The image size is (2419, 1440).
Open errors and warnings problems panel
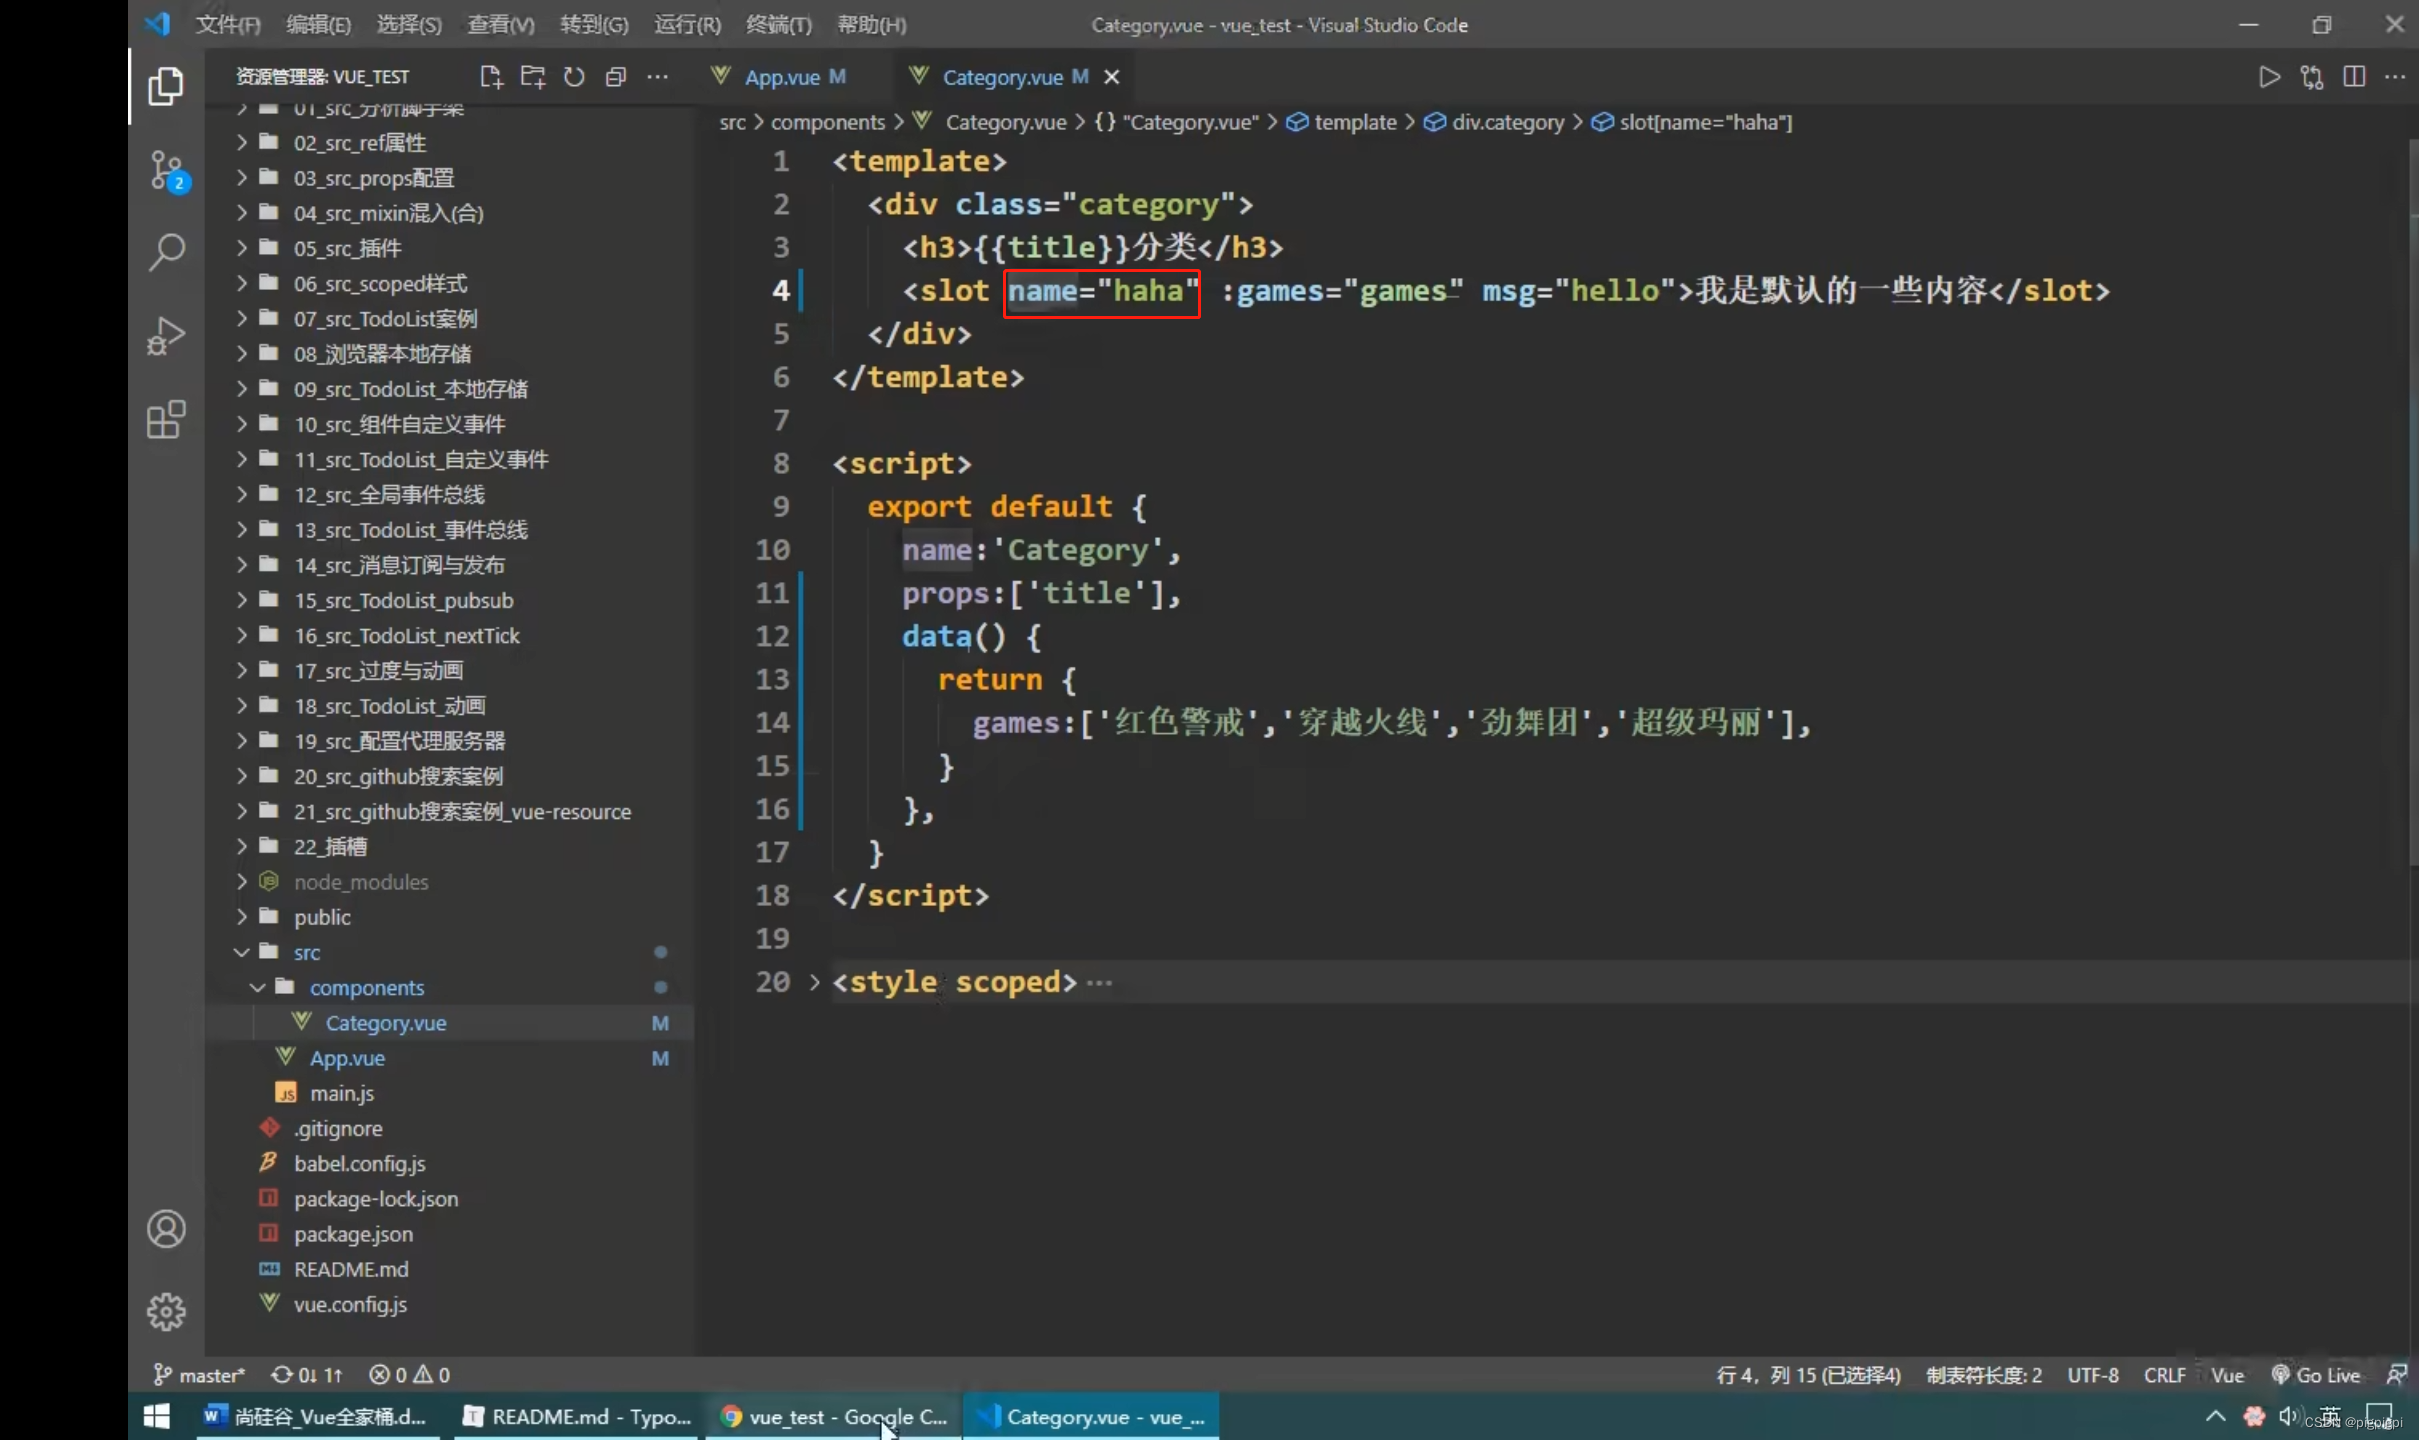[x=410, y=1375]
